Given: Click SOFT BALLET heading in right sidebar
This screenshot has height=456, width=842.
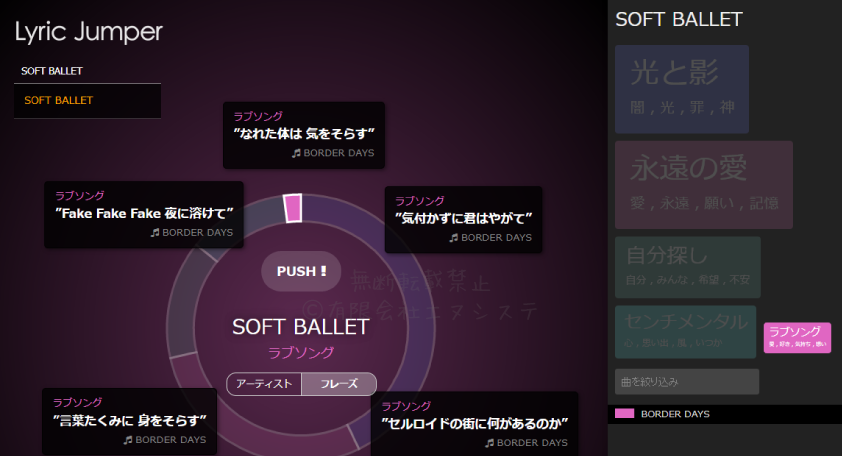Looking at the screenshot, I should pos(679,20).
